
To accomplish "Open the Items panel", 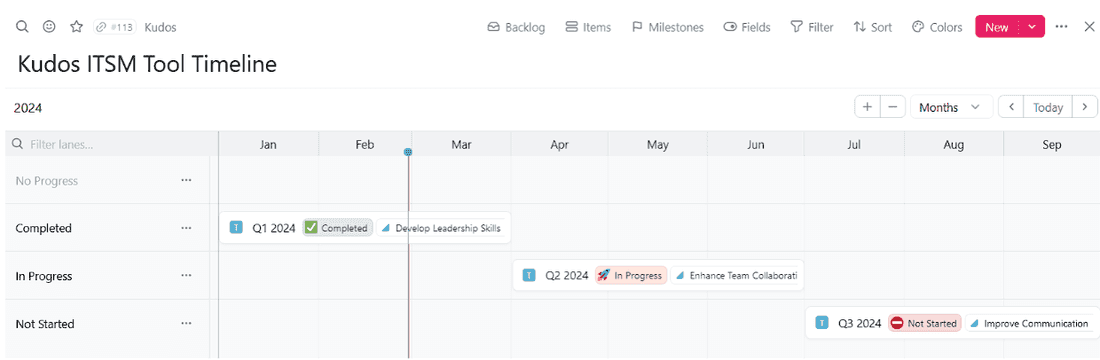I will coord(588,27).
